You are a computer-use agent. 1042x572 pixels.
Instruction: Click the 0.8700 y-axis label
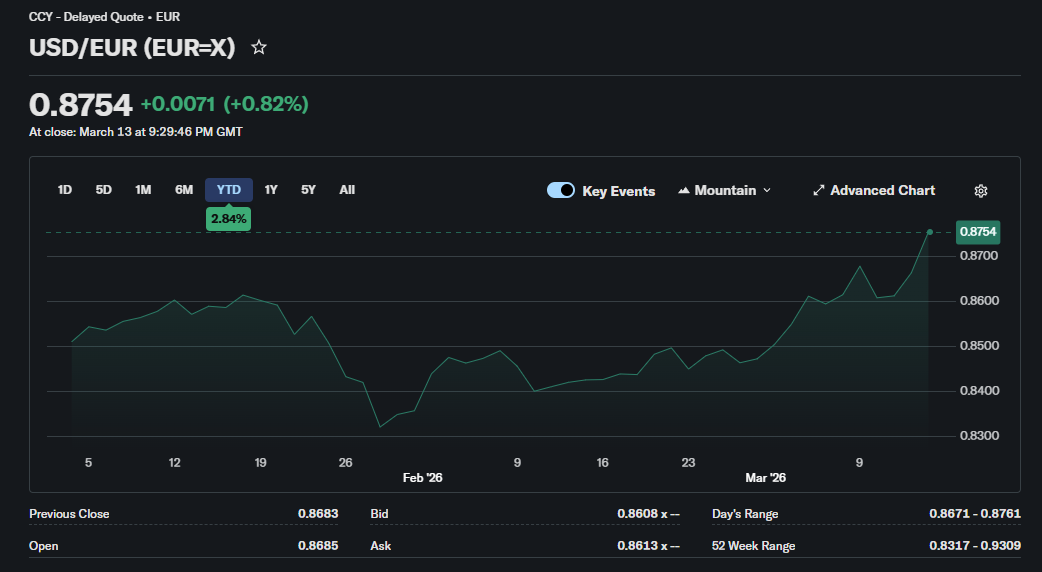(979, 256)
